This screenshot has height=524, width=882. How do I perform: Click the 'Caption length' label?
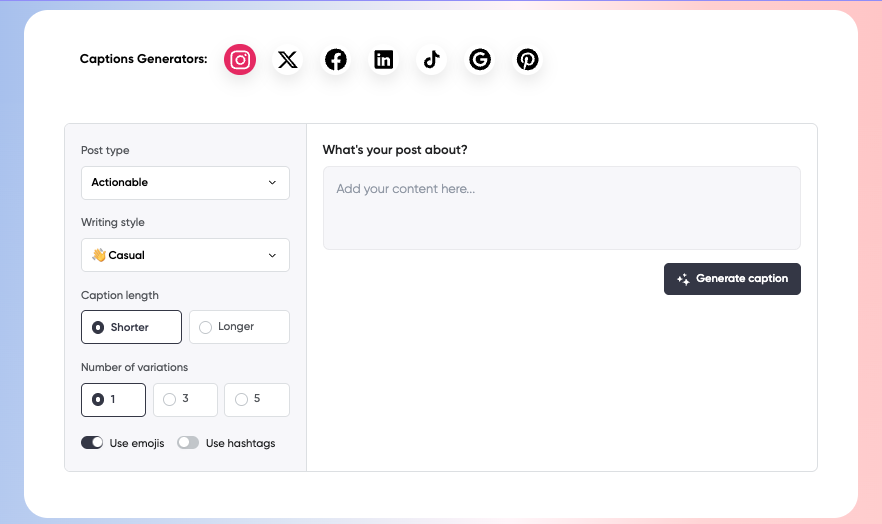[120, 295]
